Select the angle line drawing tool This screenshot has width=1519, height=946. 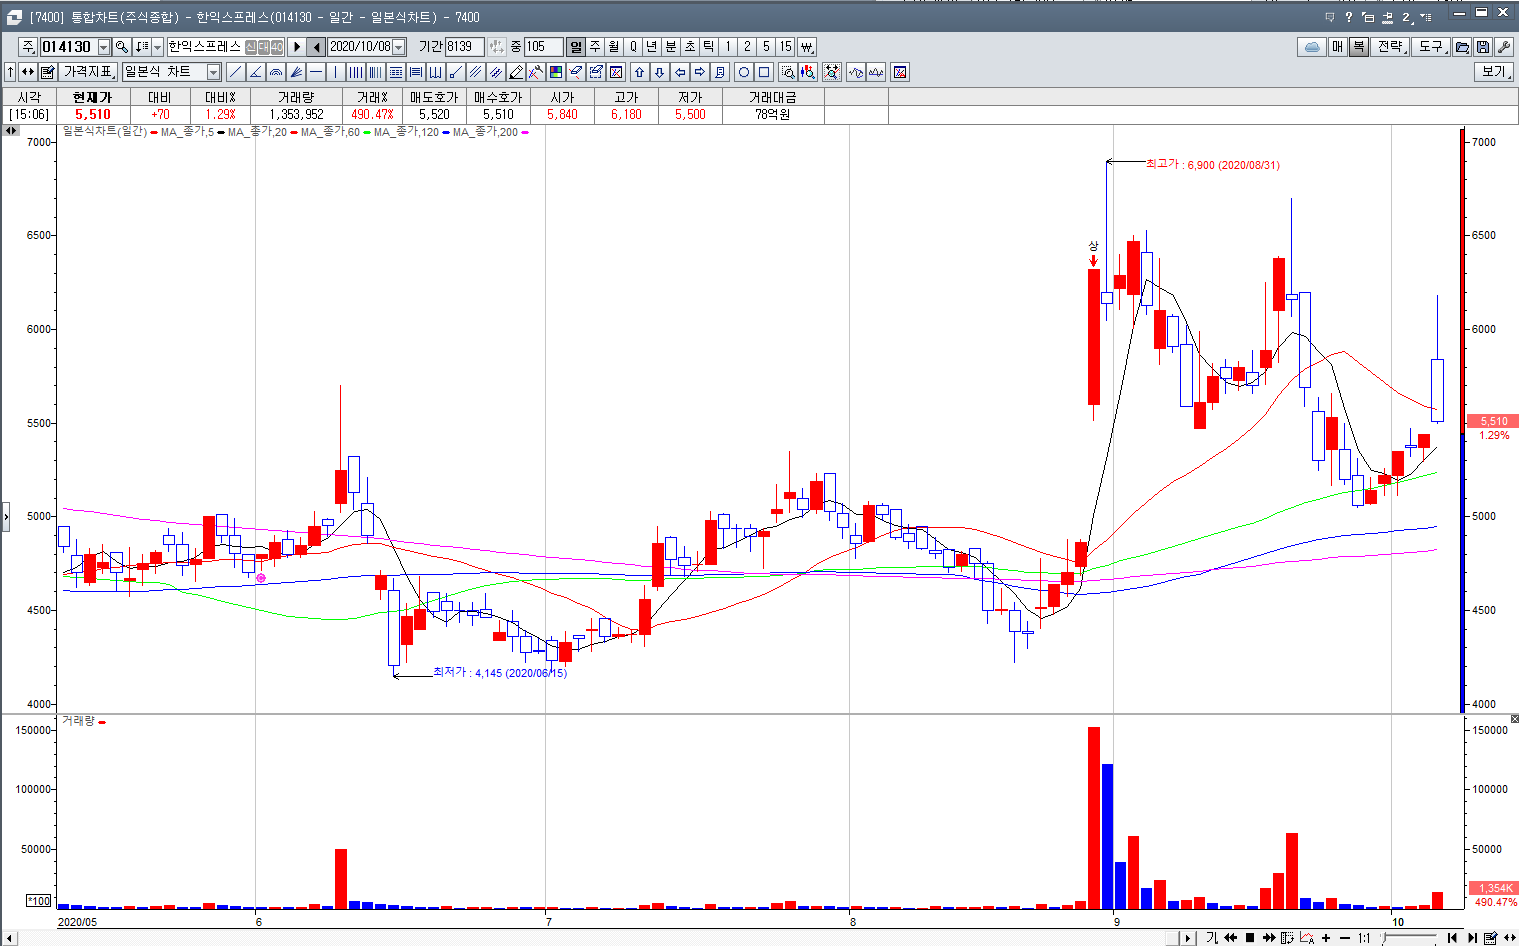(255, 72)
